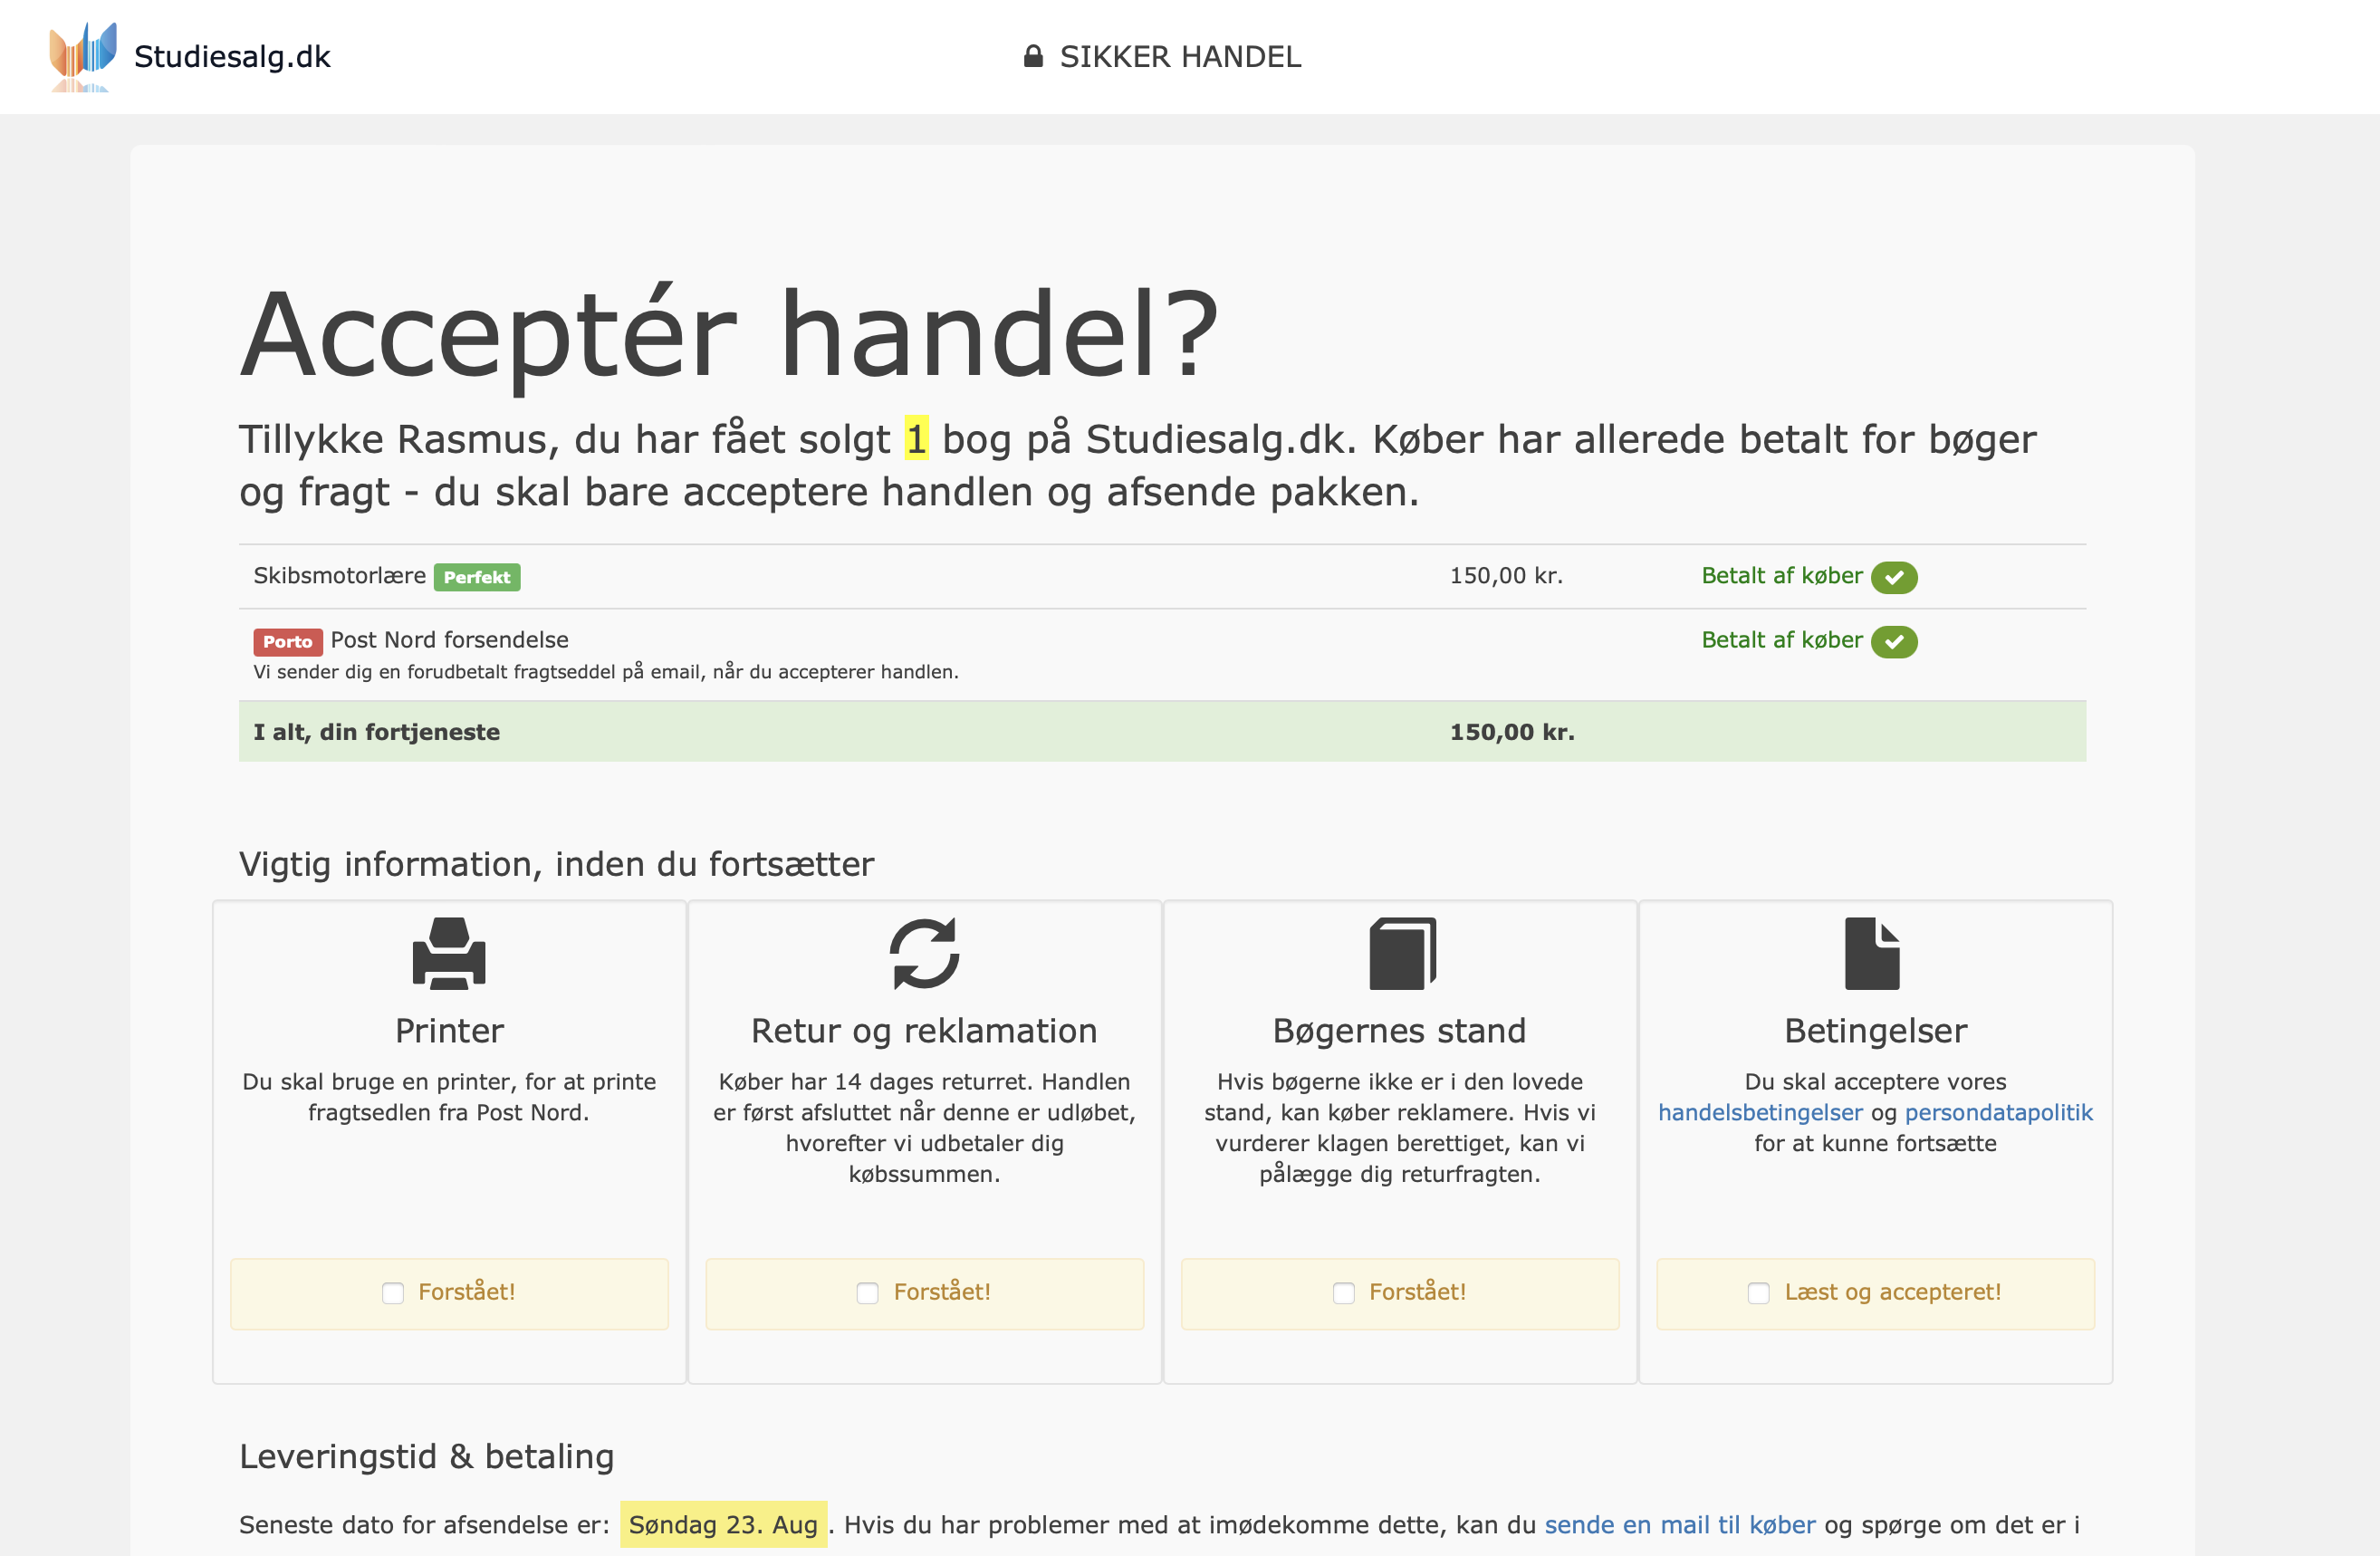Click the green checkmark in Skibsmotorlære row
This screenshot has width=2380, height=1556.
pos(1893,577)
